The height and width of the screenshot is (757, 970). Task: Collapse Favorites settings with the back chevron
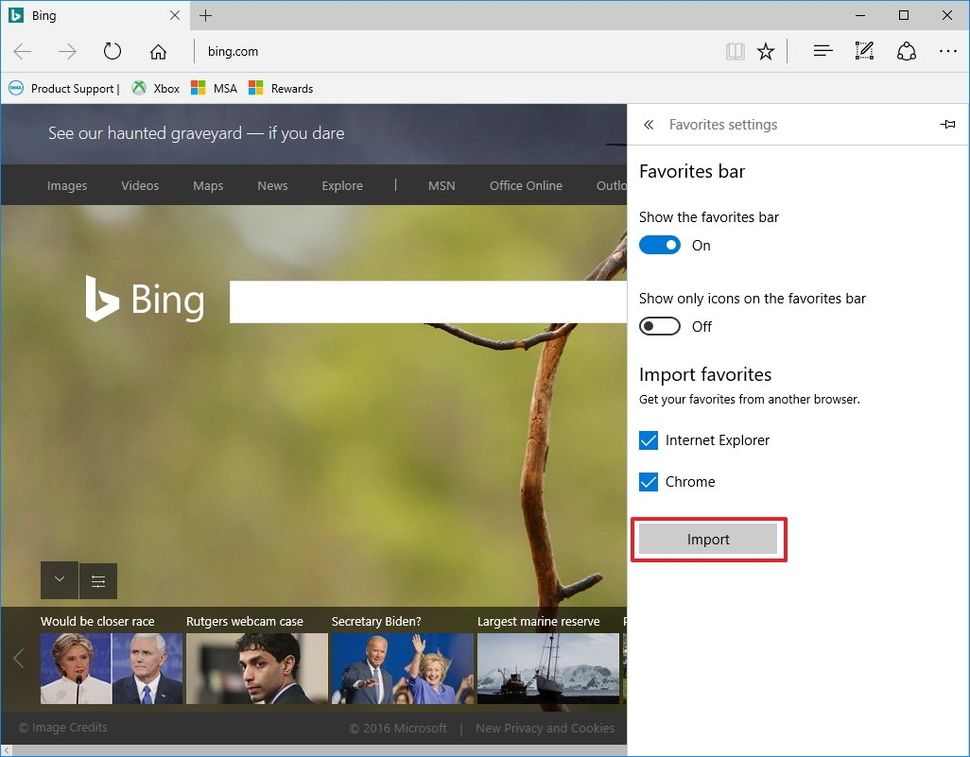click(x=648, y=124)
